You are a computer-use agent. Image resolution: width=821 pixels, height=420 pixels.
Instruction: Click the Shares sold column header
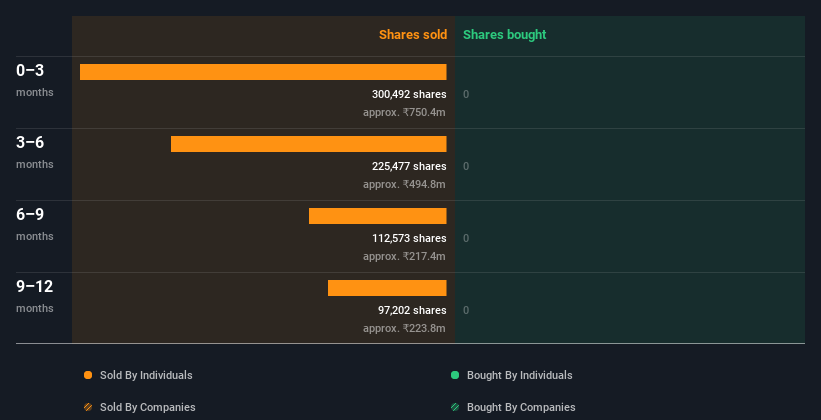[413, 35]
